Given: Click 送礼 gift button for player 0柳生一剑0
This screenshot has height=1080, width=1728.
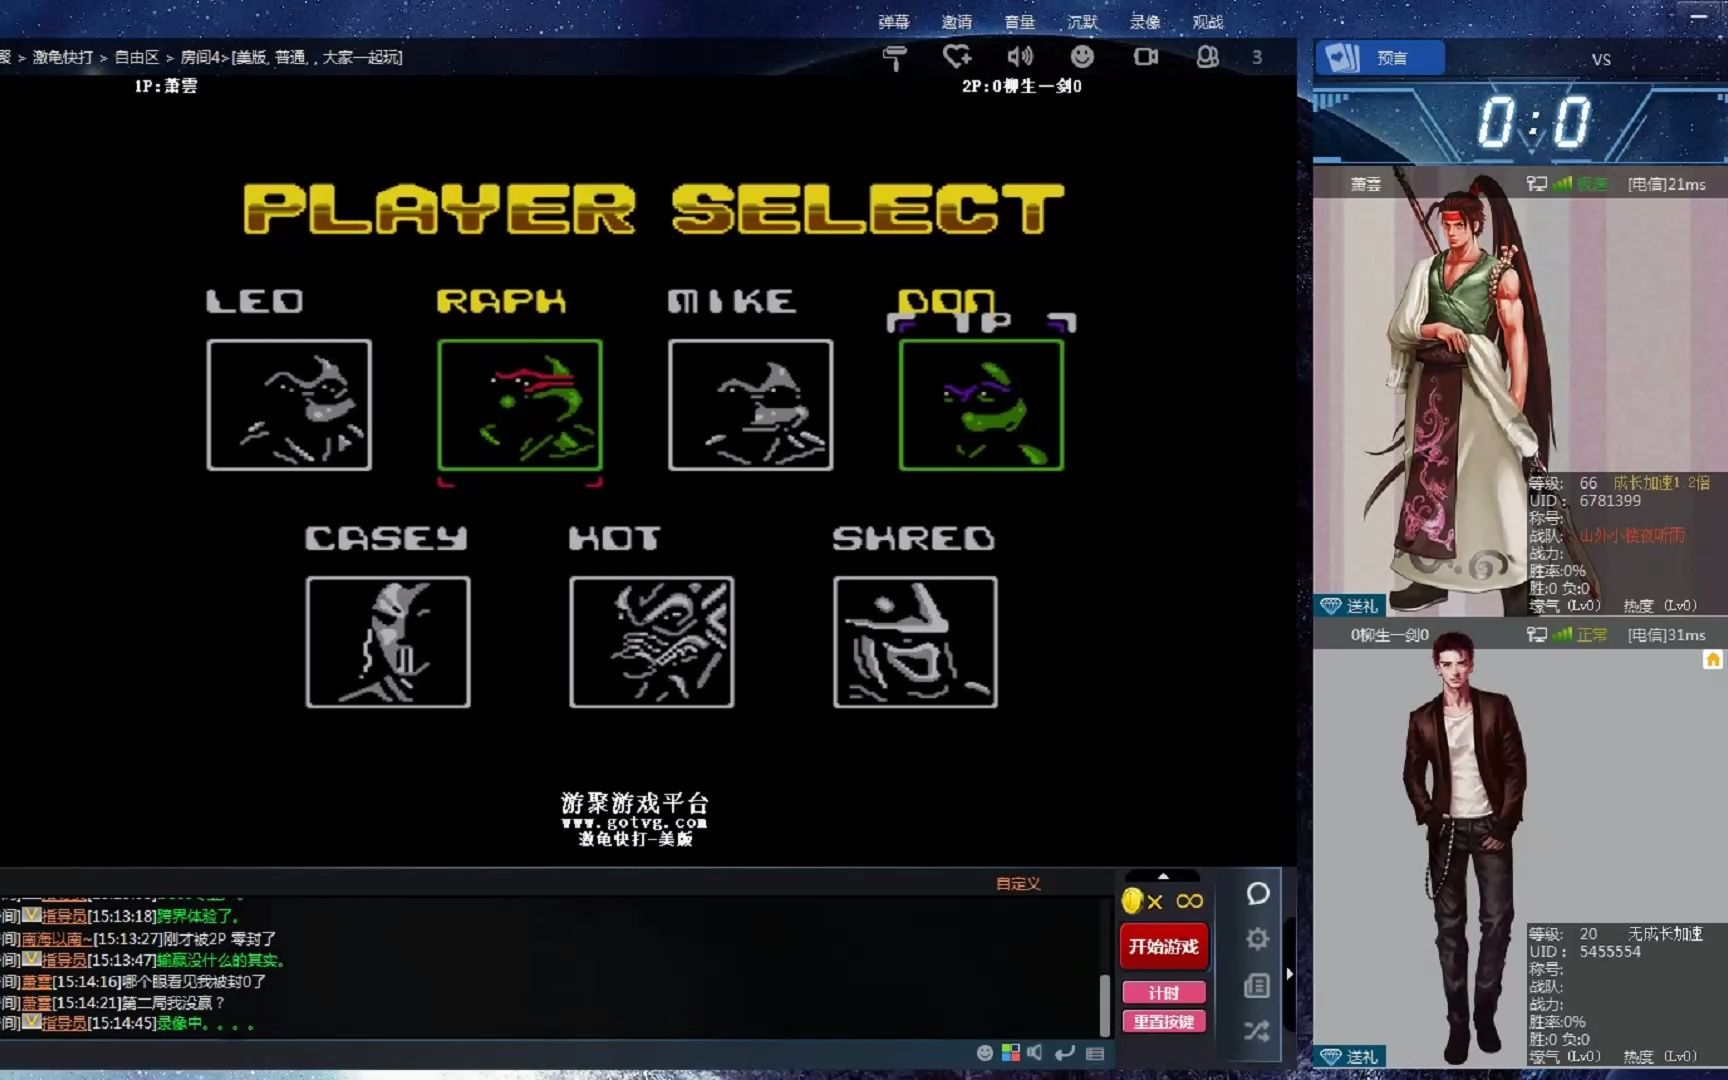Looking at the screenshot, I should click(x=1349, y=1057).
